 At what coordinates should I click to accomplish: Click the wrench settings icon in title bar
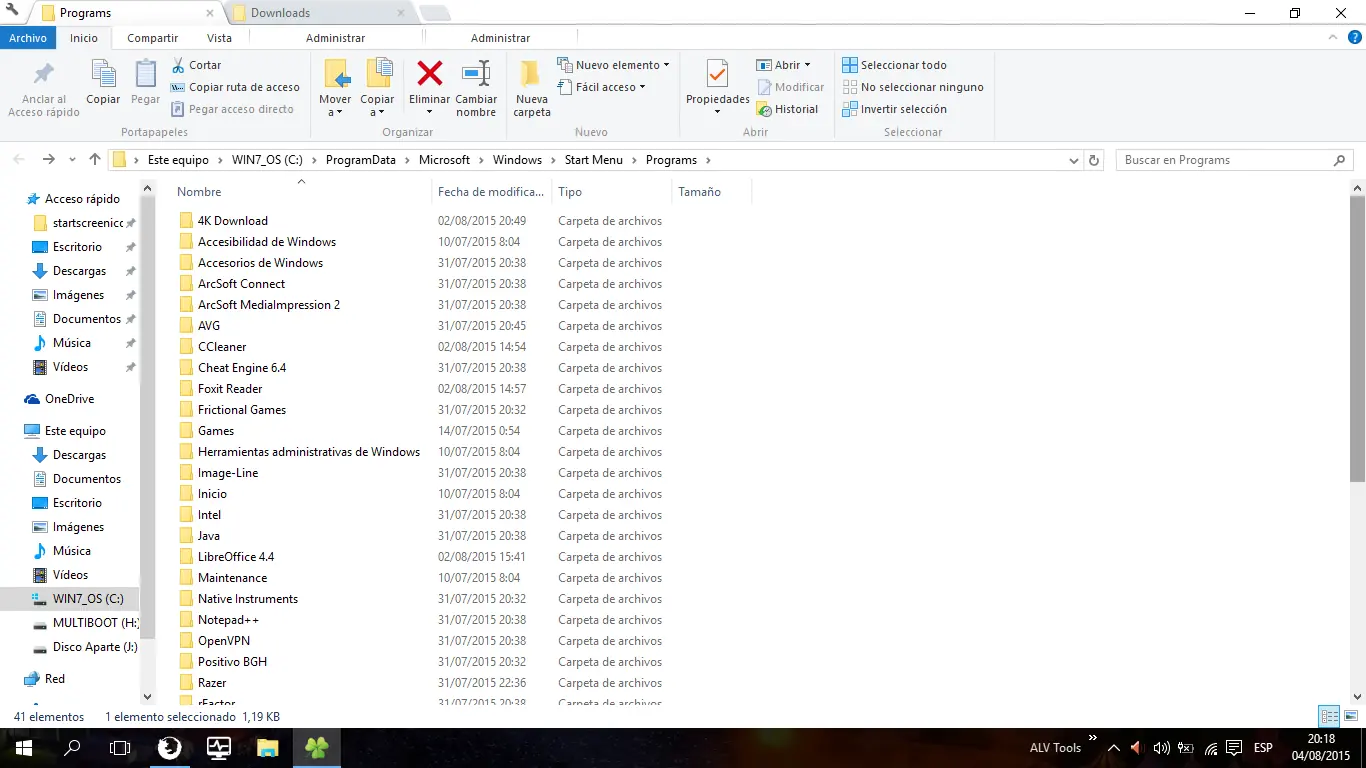coord(12,11)
